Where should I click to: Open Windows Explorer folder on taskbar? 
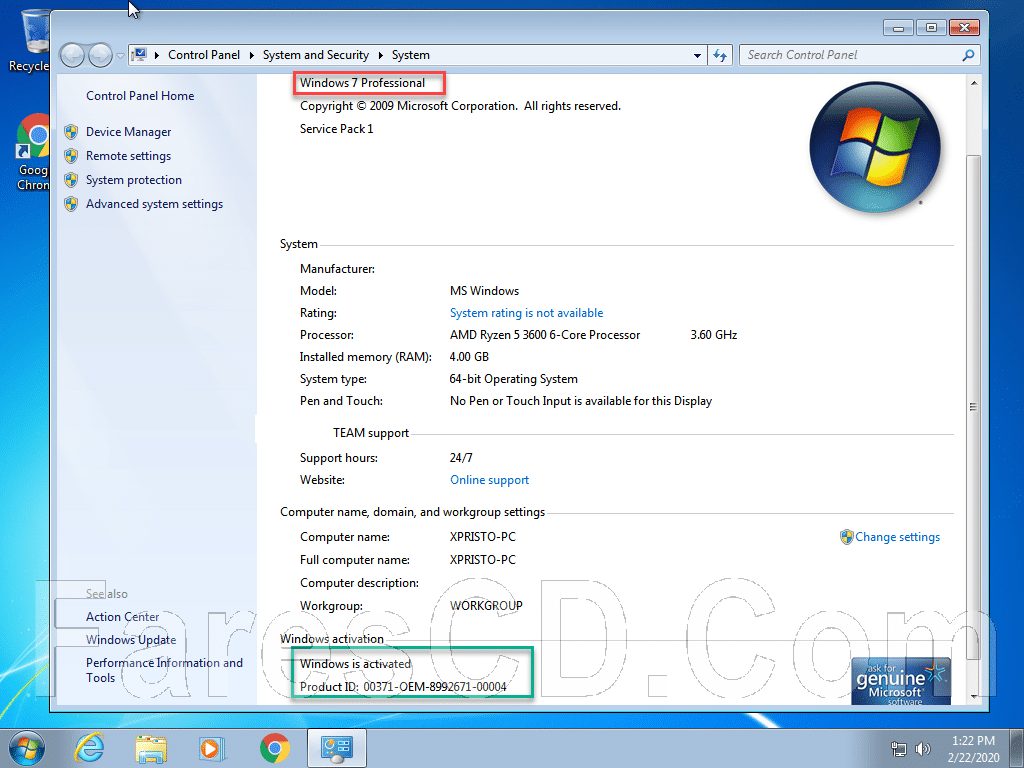point(150,748)
